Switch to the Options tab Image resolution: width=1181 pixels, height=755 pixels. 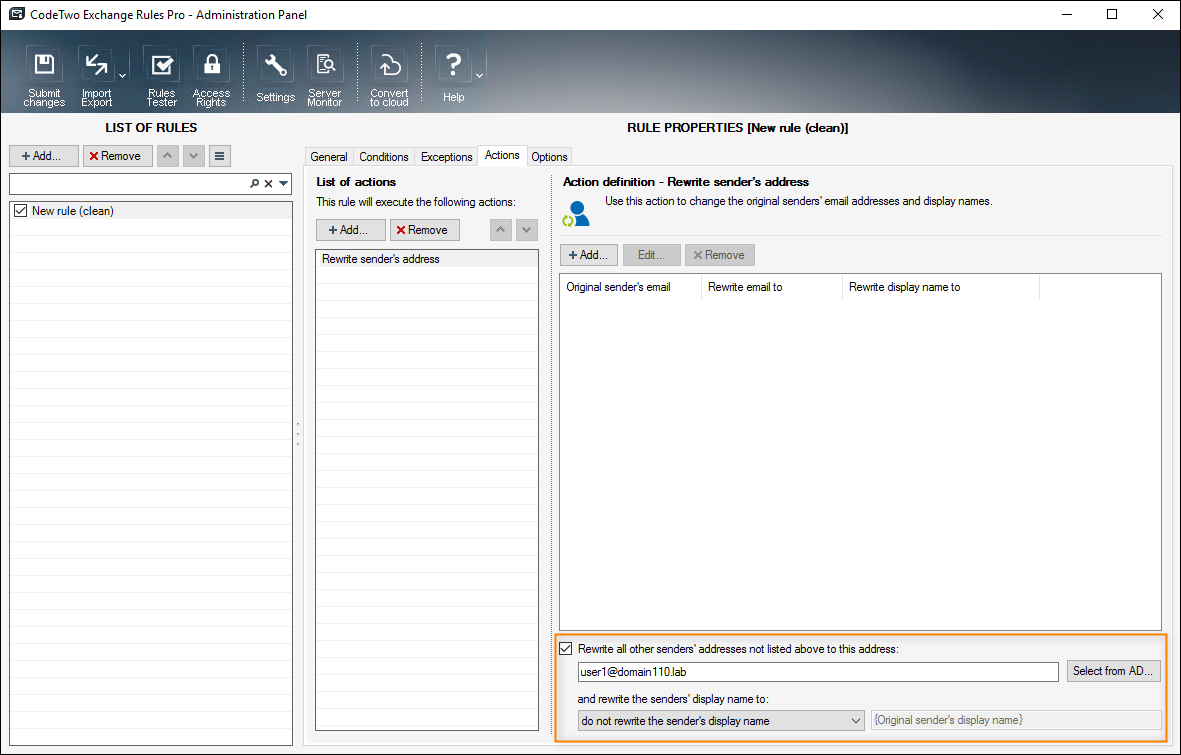point(549,157)
